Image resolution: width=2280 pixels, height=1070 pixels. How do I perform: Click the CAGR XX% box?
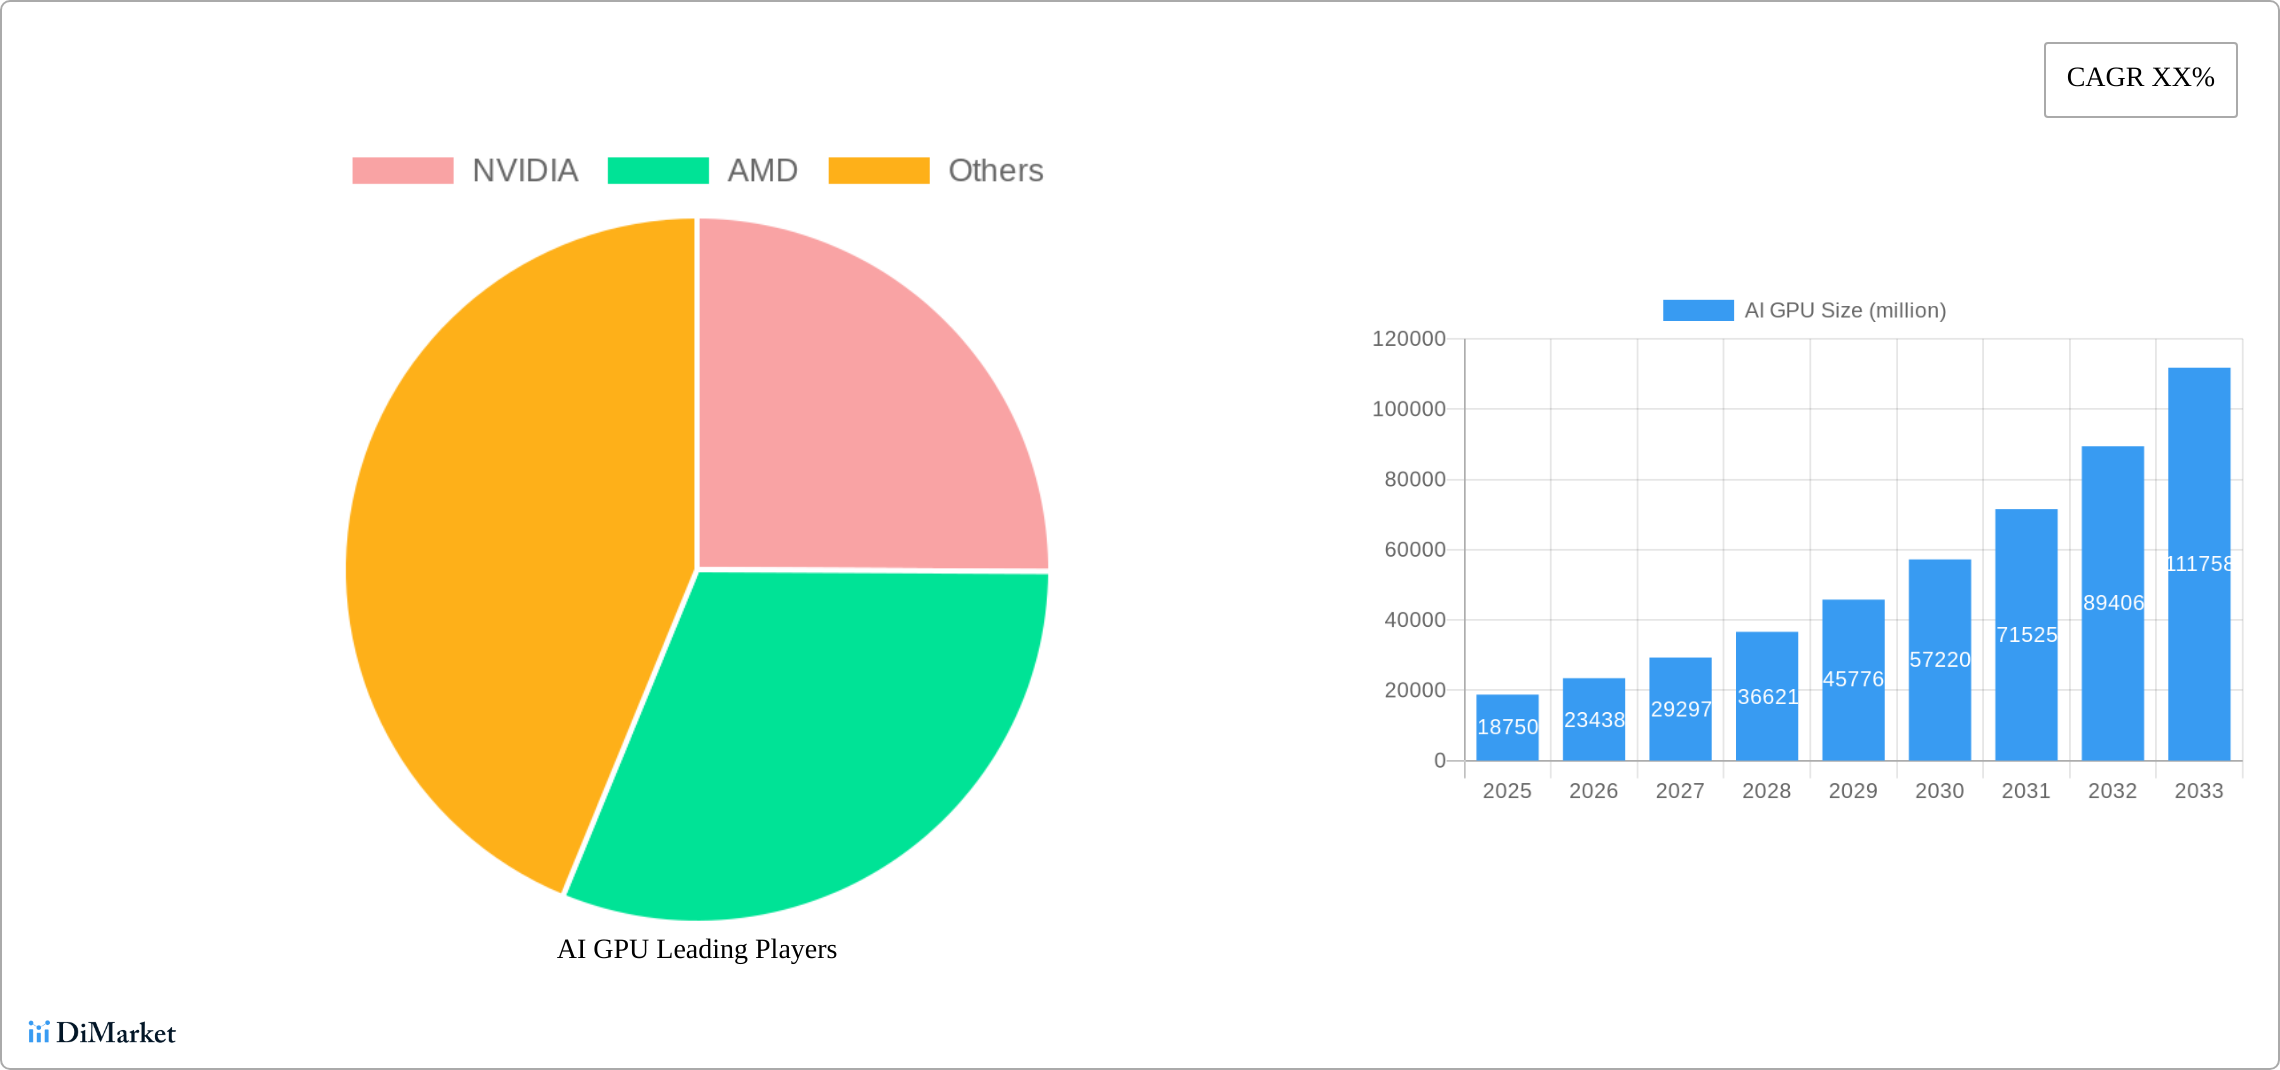pos(2140,79)
